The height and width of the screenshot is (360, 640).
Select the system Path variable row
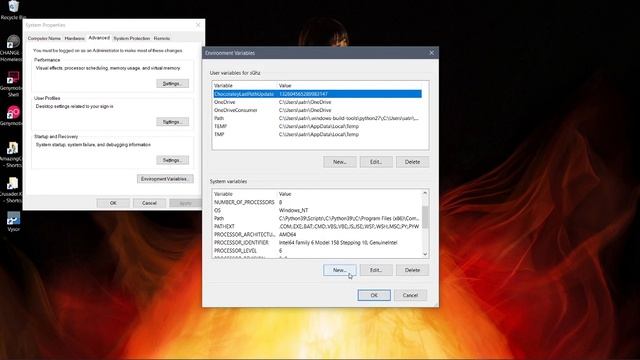[317, 218]
